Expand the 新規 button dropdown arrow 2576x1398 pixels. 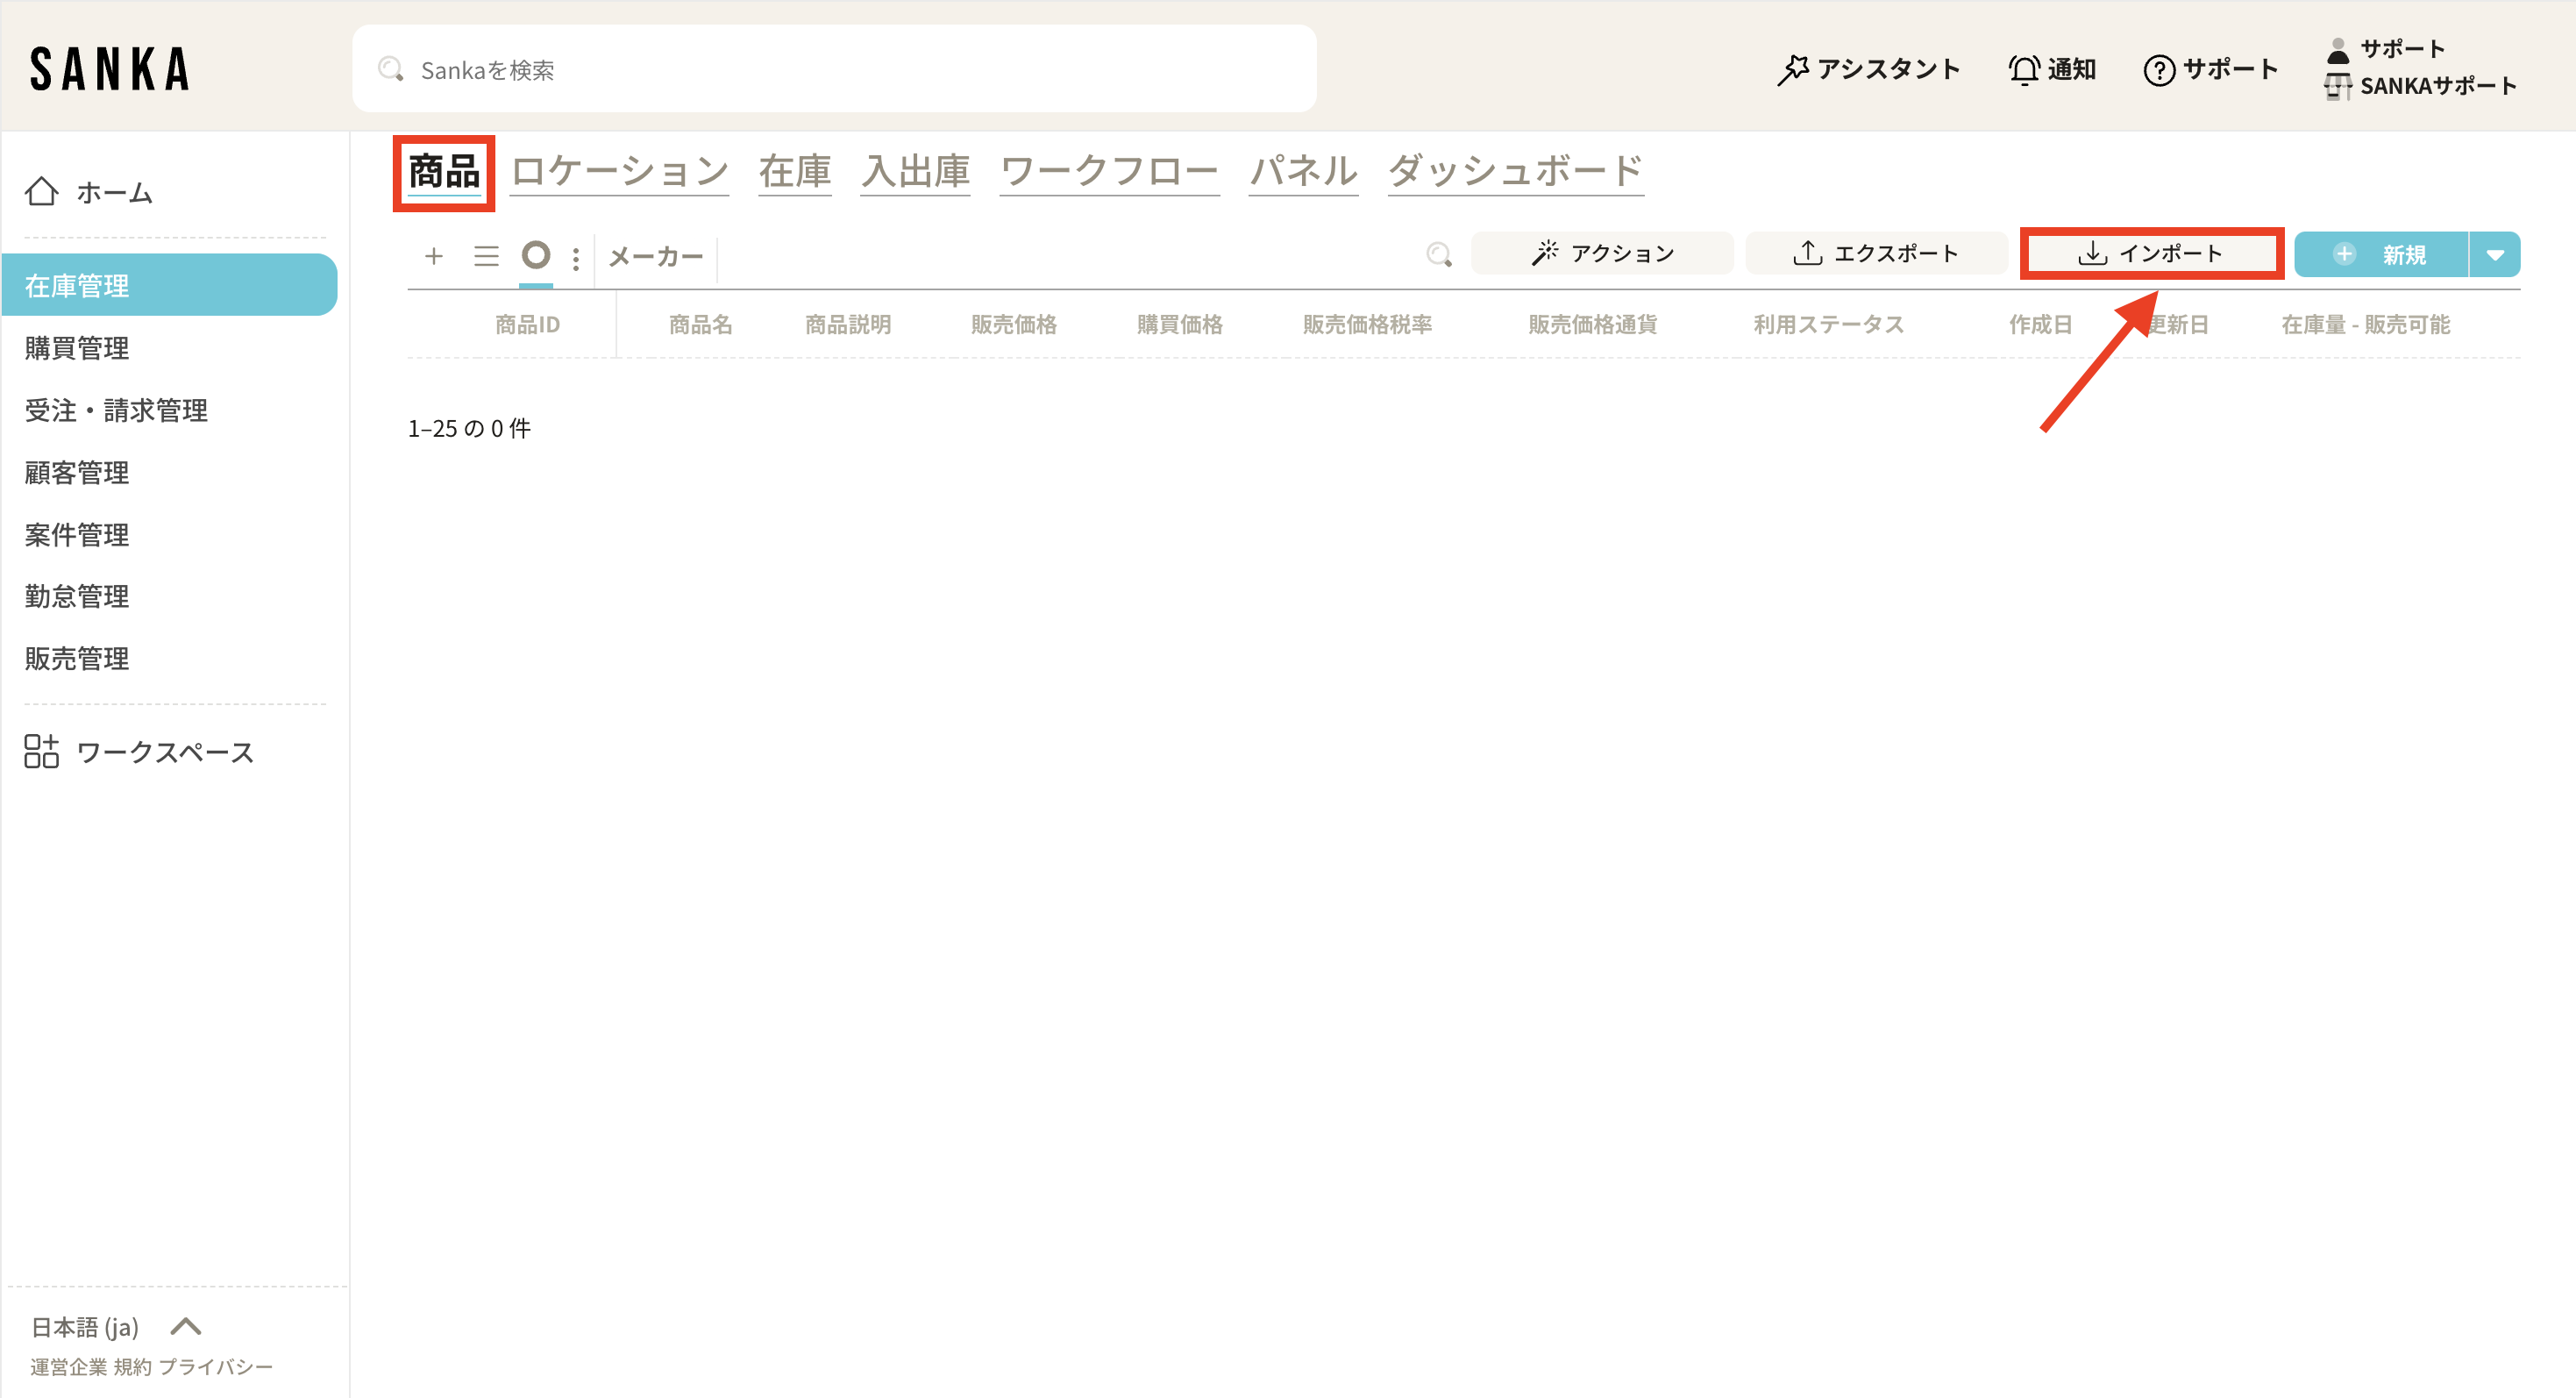2495,254
